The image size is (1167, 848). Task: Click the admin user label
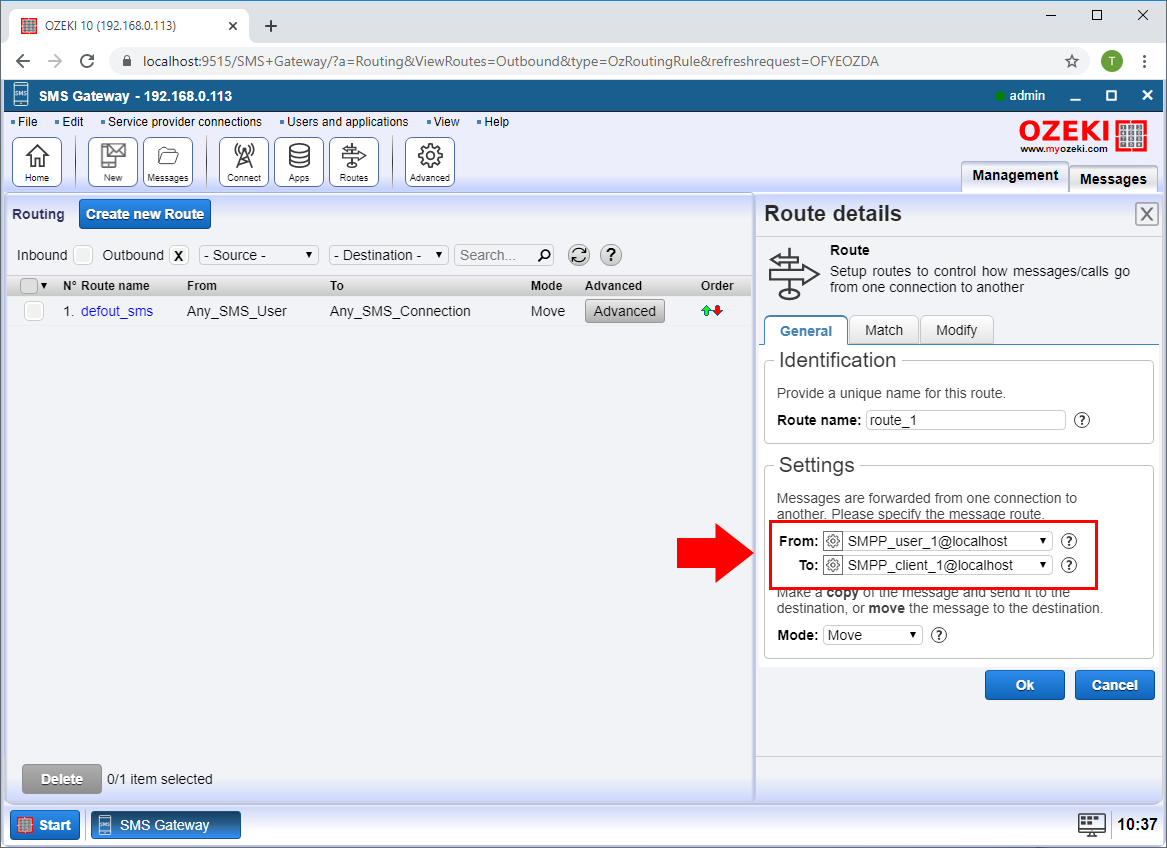point(1027,95)
